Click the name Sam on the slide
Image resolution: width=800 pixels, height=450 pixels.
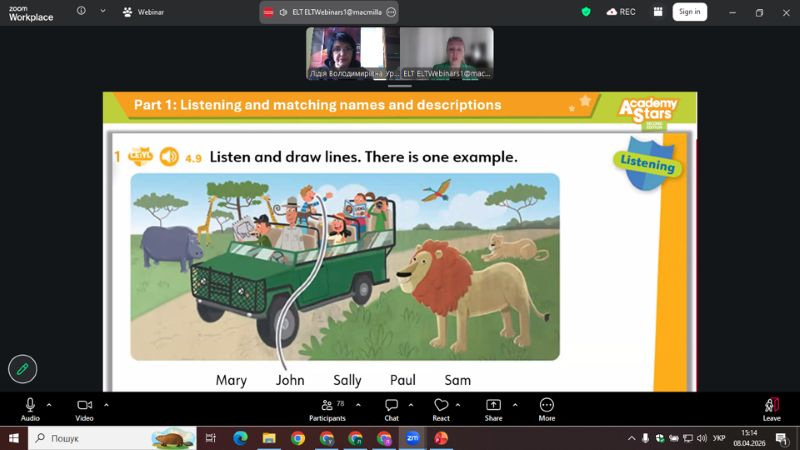click(x=457, y=380)
